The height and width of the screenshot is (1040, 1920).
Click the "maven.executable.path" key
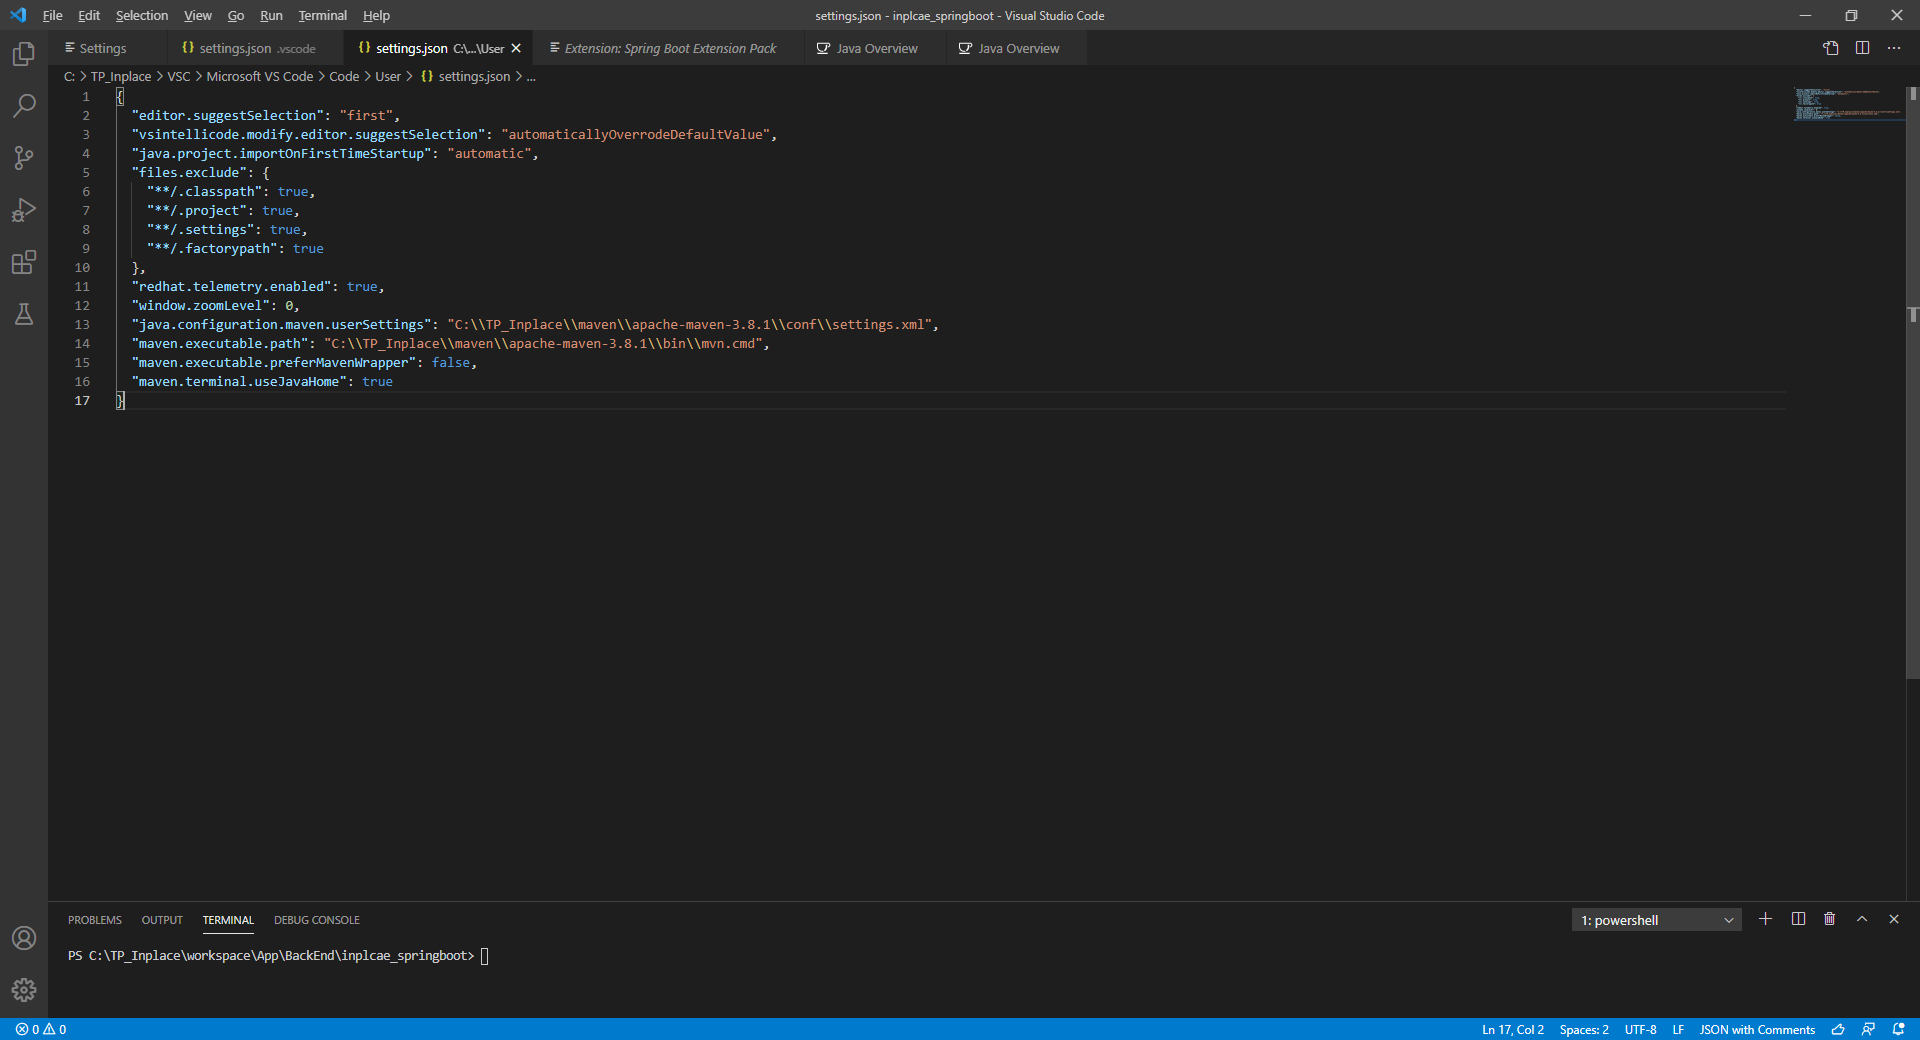point(220,344)
